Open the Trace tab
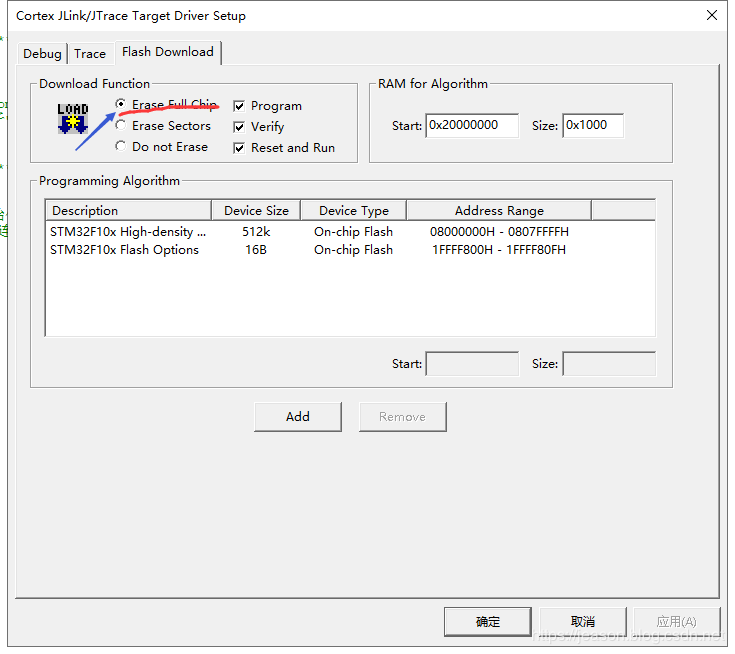Viewport: 735px width, 654px height. pyautogui.click(x=90, y=53)
